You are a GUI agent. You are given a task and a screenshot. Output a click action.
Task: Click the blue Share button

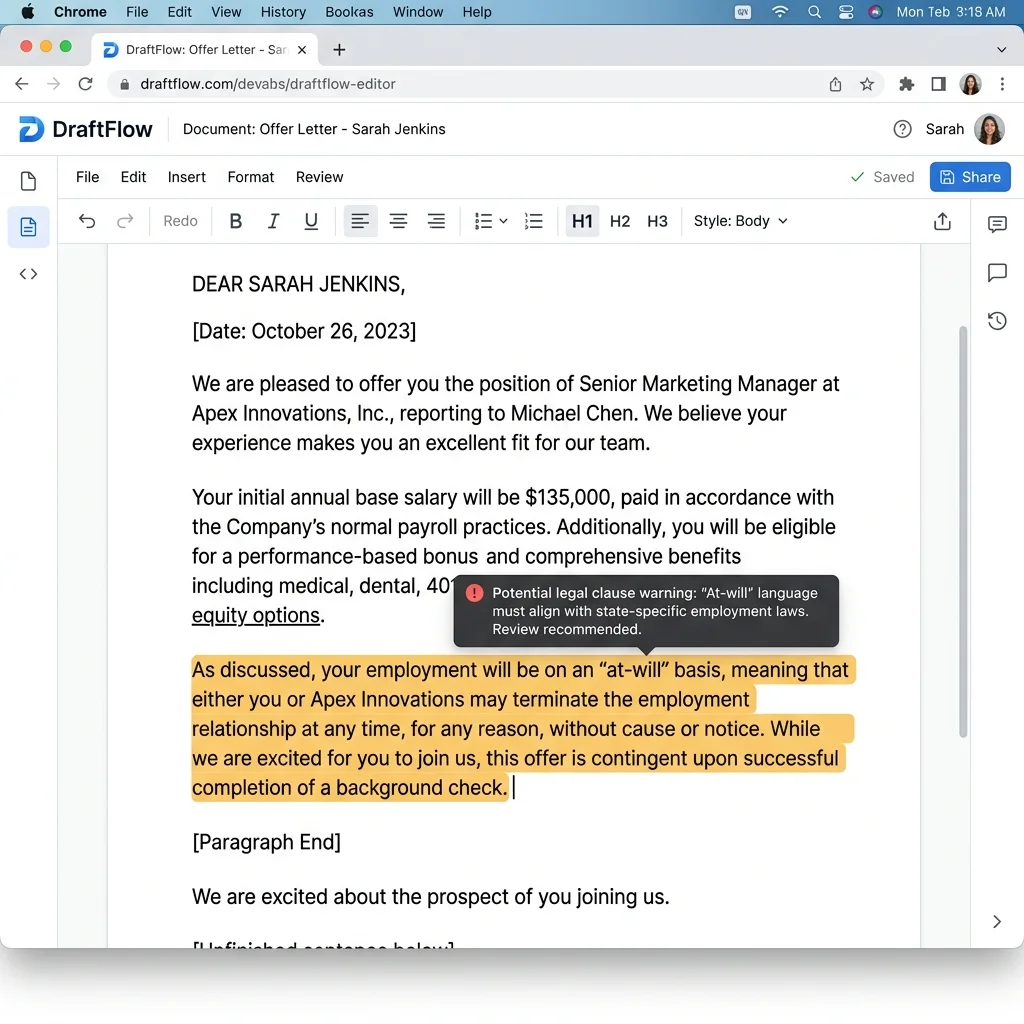970,177
